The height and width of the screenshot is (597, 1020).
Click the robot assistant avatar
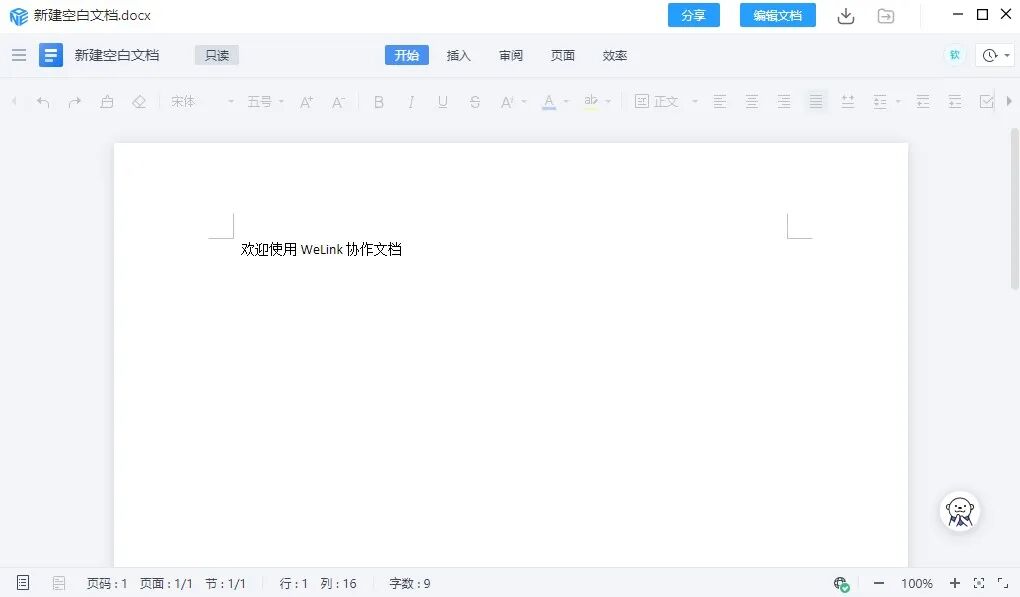click(x=959, y=511)
